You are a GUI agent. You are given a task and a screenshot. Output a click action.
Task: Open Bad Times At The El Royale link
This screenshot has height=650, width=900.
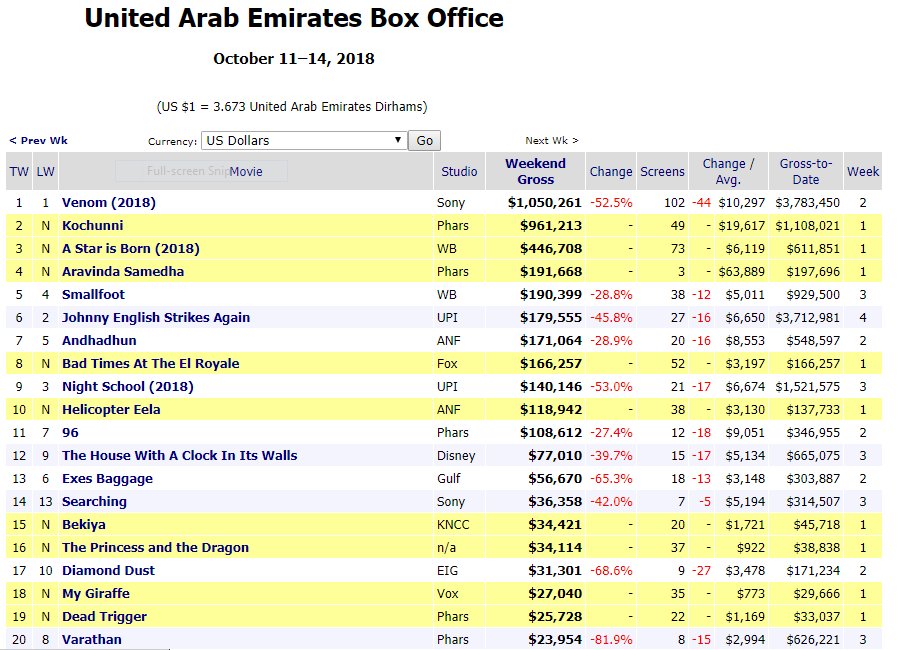coord(150,363)
